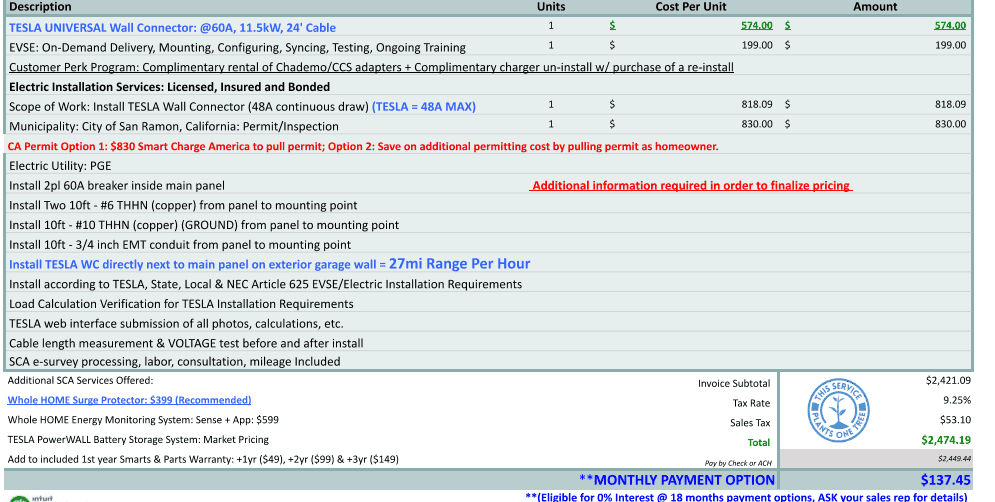Click the '3/4 inch EMT conduit' row
The height and width of the screenshot is (502, 995).
180,244
